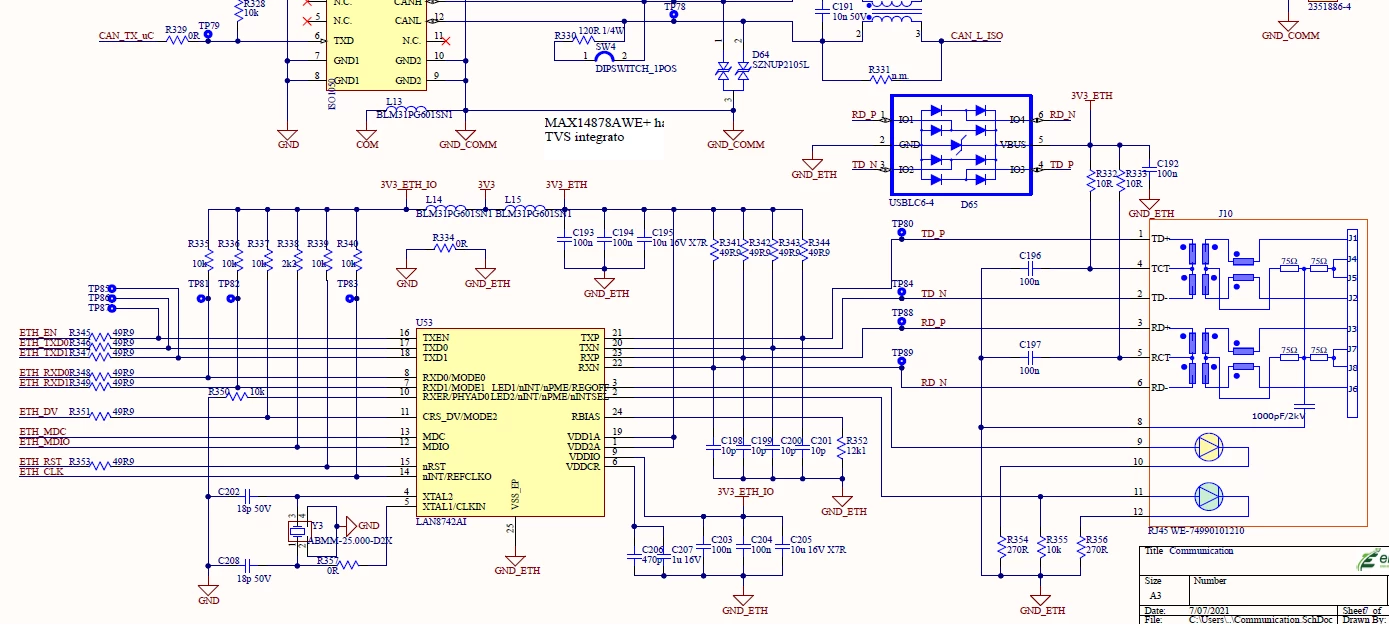Image resolution: width=1389 pixels, height=630 pixels.
Task: Click the LAN8742AI part name text
Action: [x=441, y=522]
